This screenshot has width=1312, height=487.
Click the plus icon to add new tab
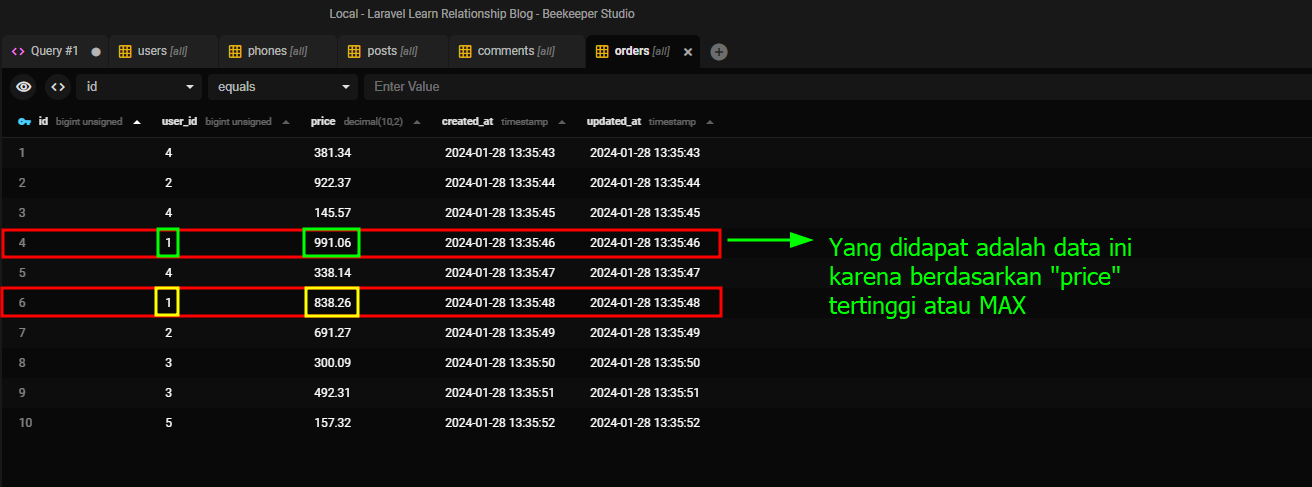pyautogui.click(x=719, y=52)
